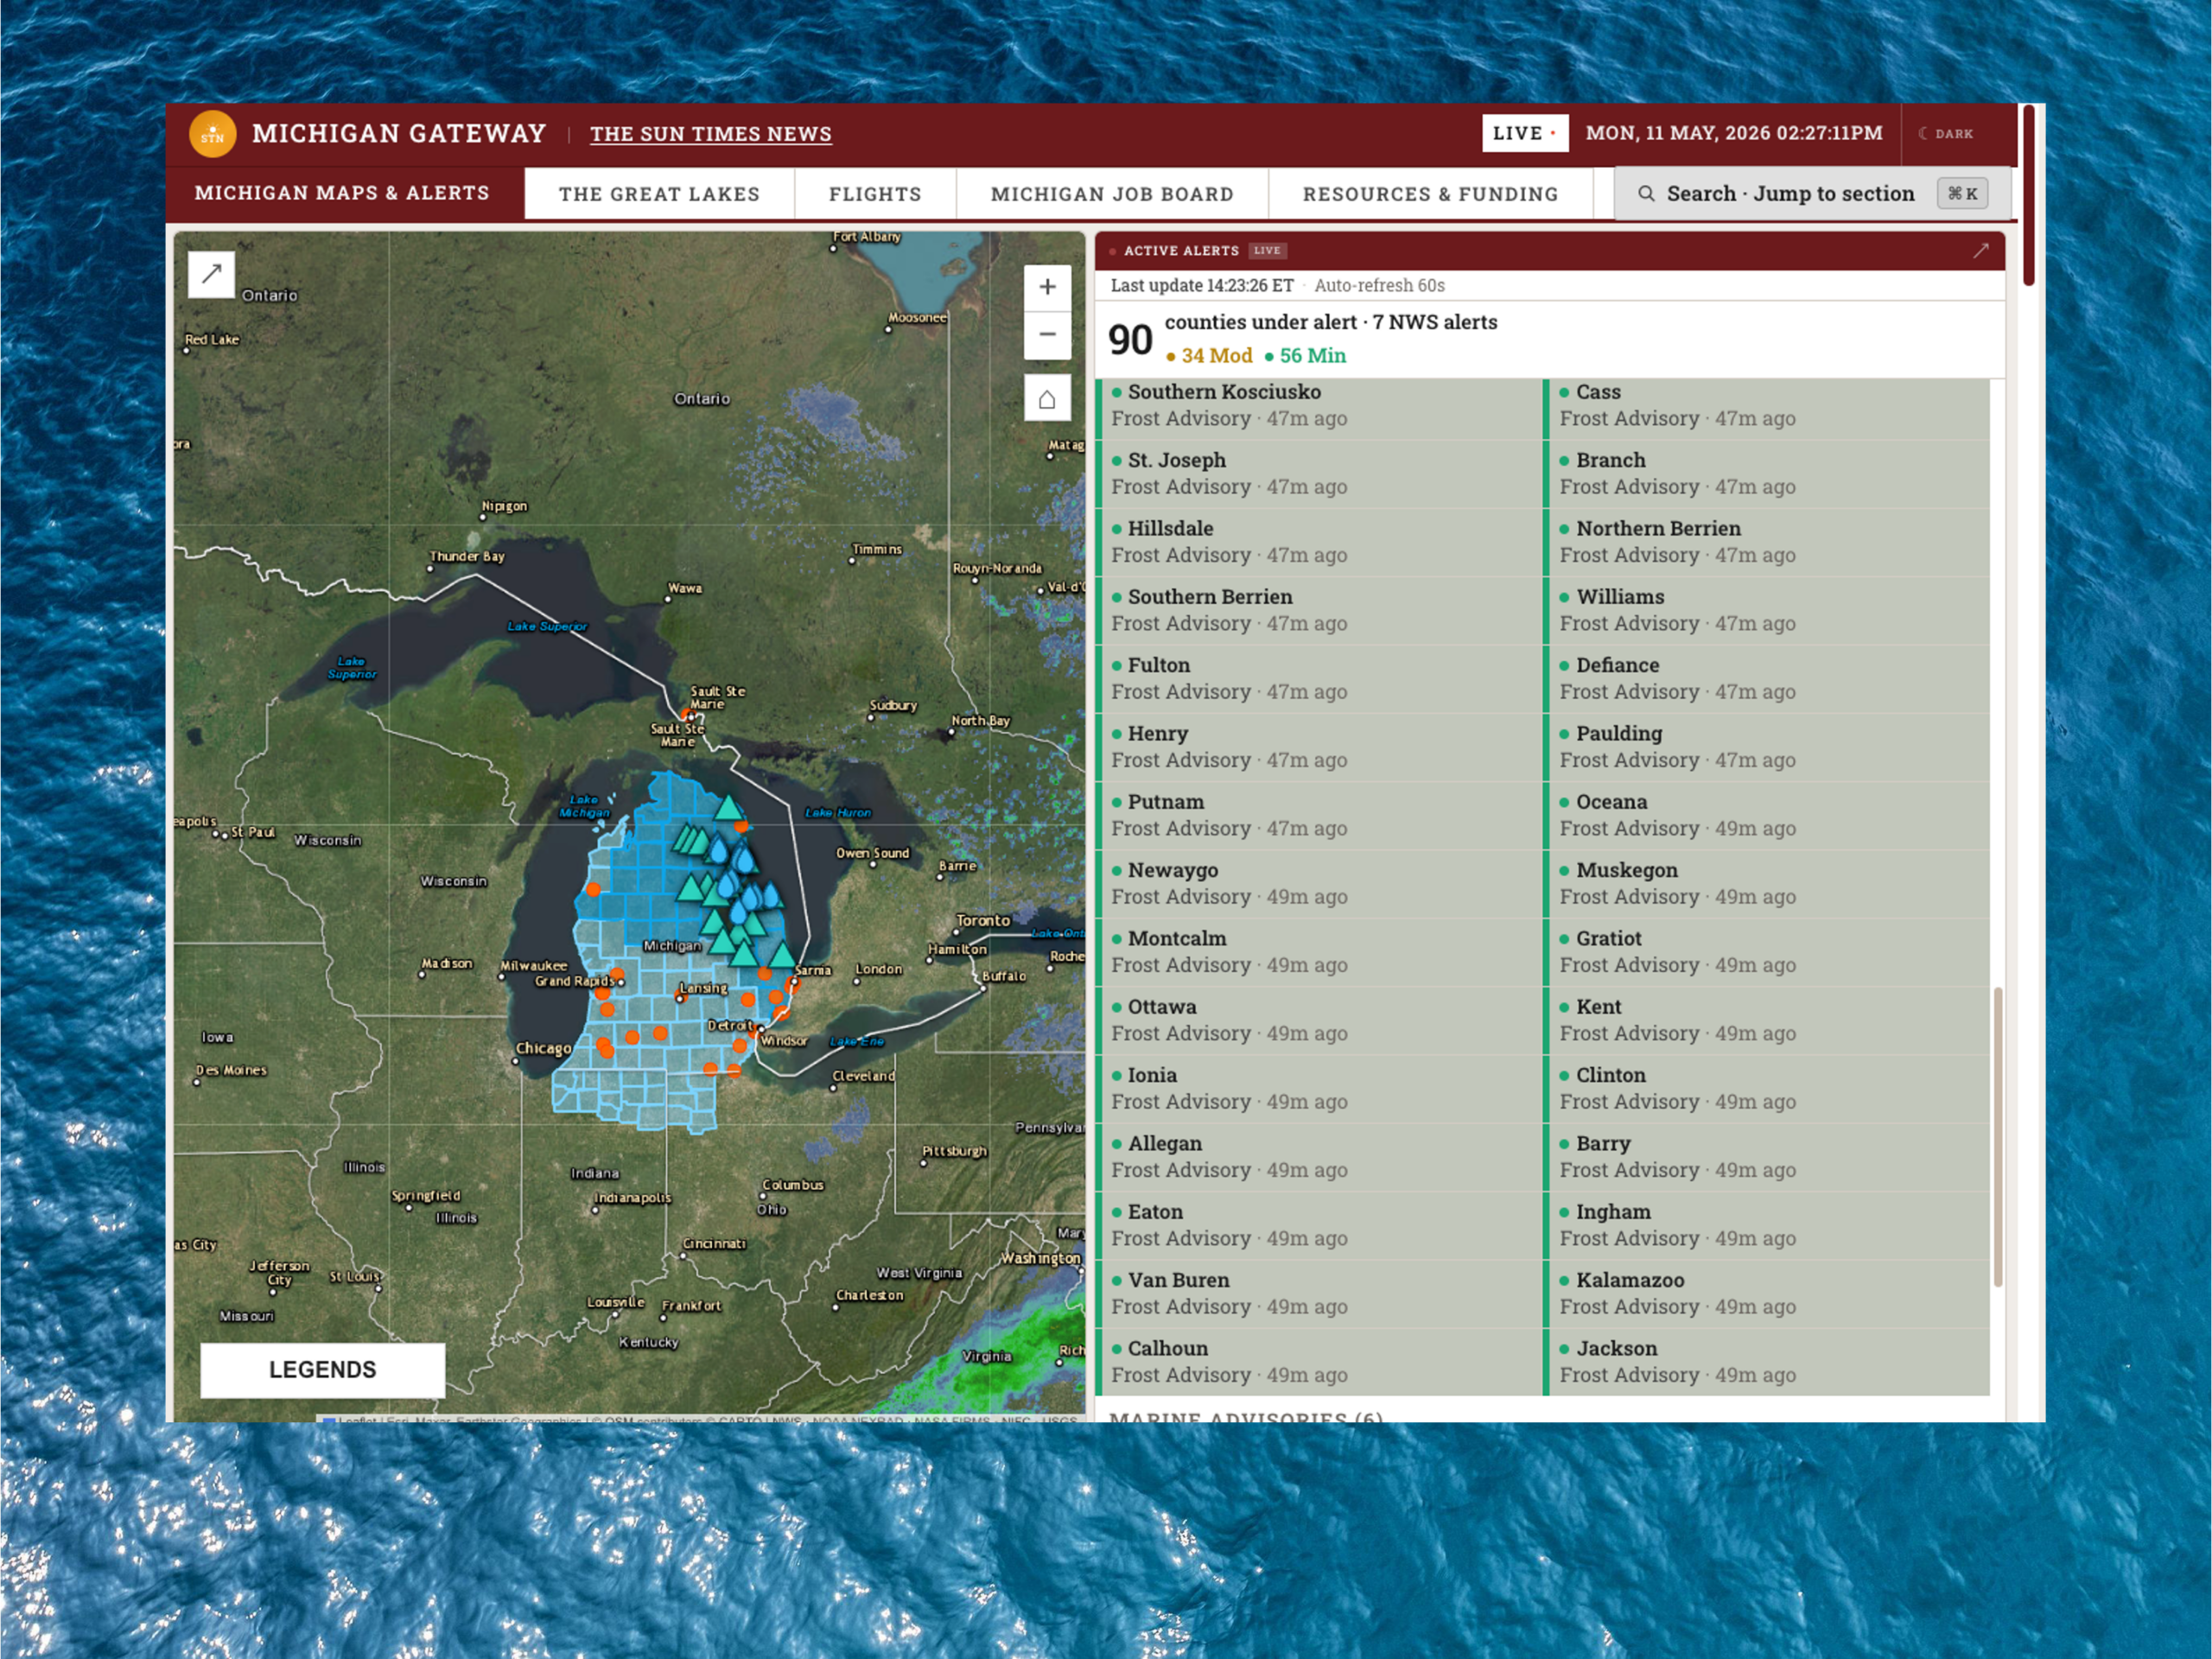
Task: Switch to The Great Lakes tab
Action: [659, 194]
